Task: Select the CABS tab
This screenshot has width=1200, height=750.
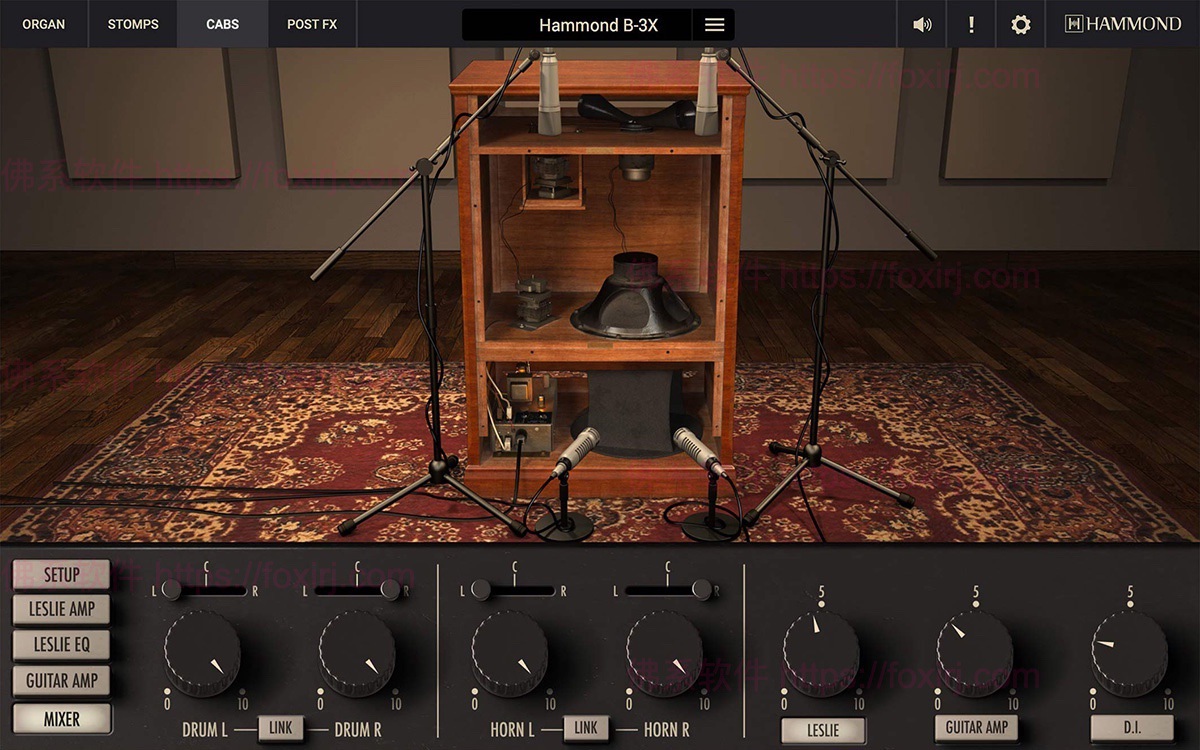Action: (x=223, y=24)
